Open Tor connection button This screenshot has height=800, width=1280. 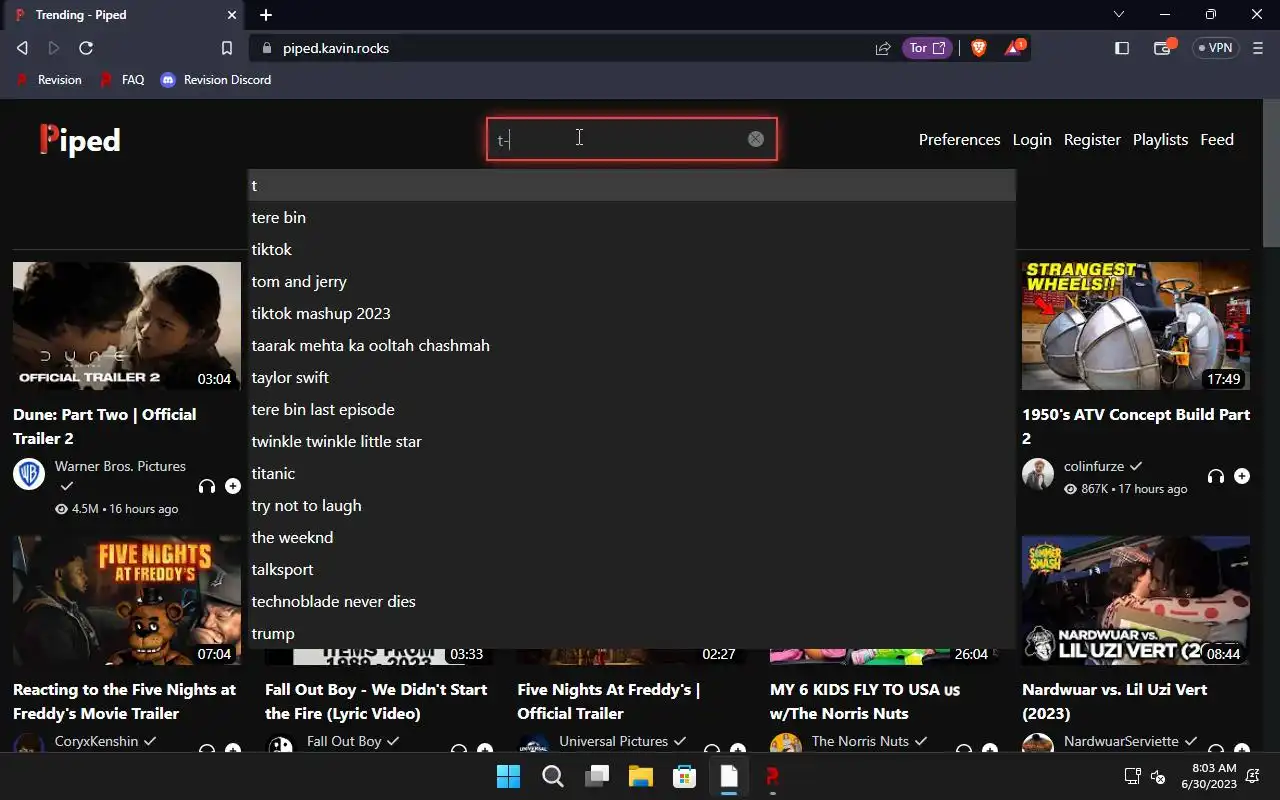[x=927, y=48]
